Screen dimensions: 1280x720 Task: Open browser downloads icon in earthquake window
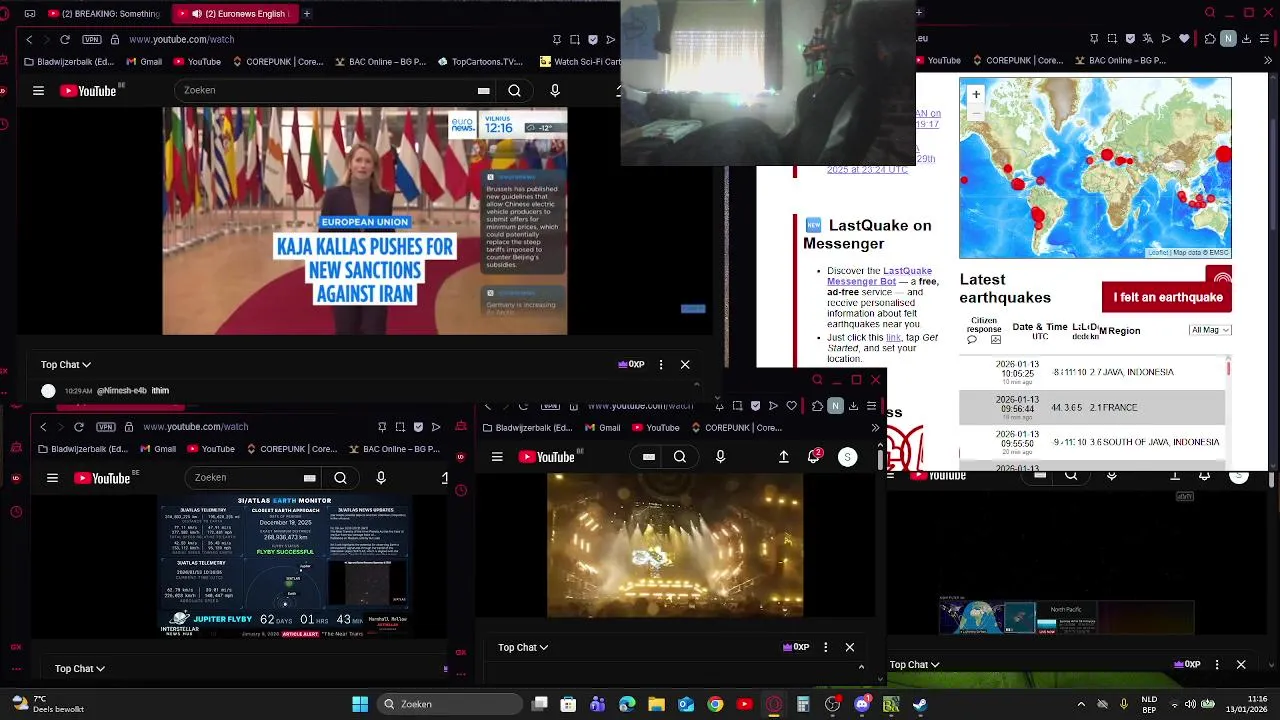[x=1247, y=39]
